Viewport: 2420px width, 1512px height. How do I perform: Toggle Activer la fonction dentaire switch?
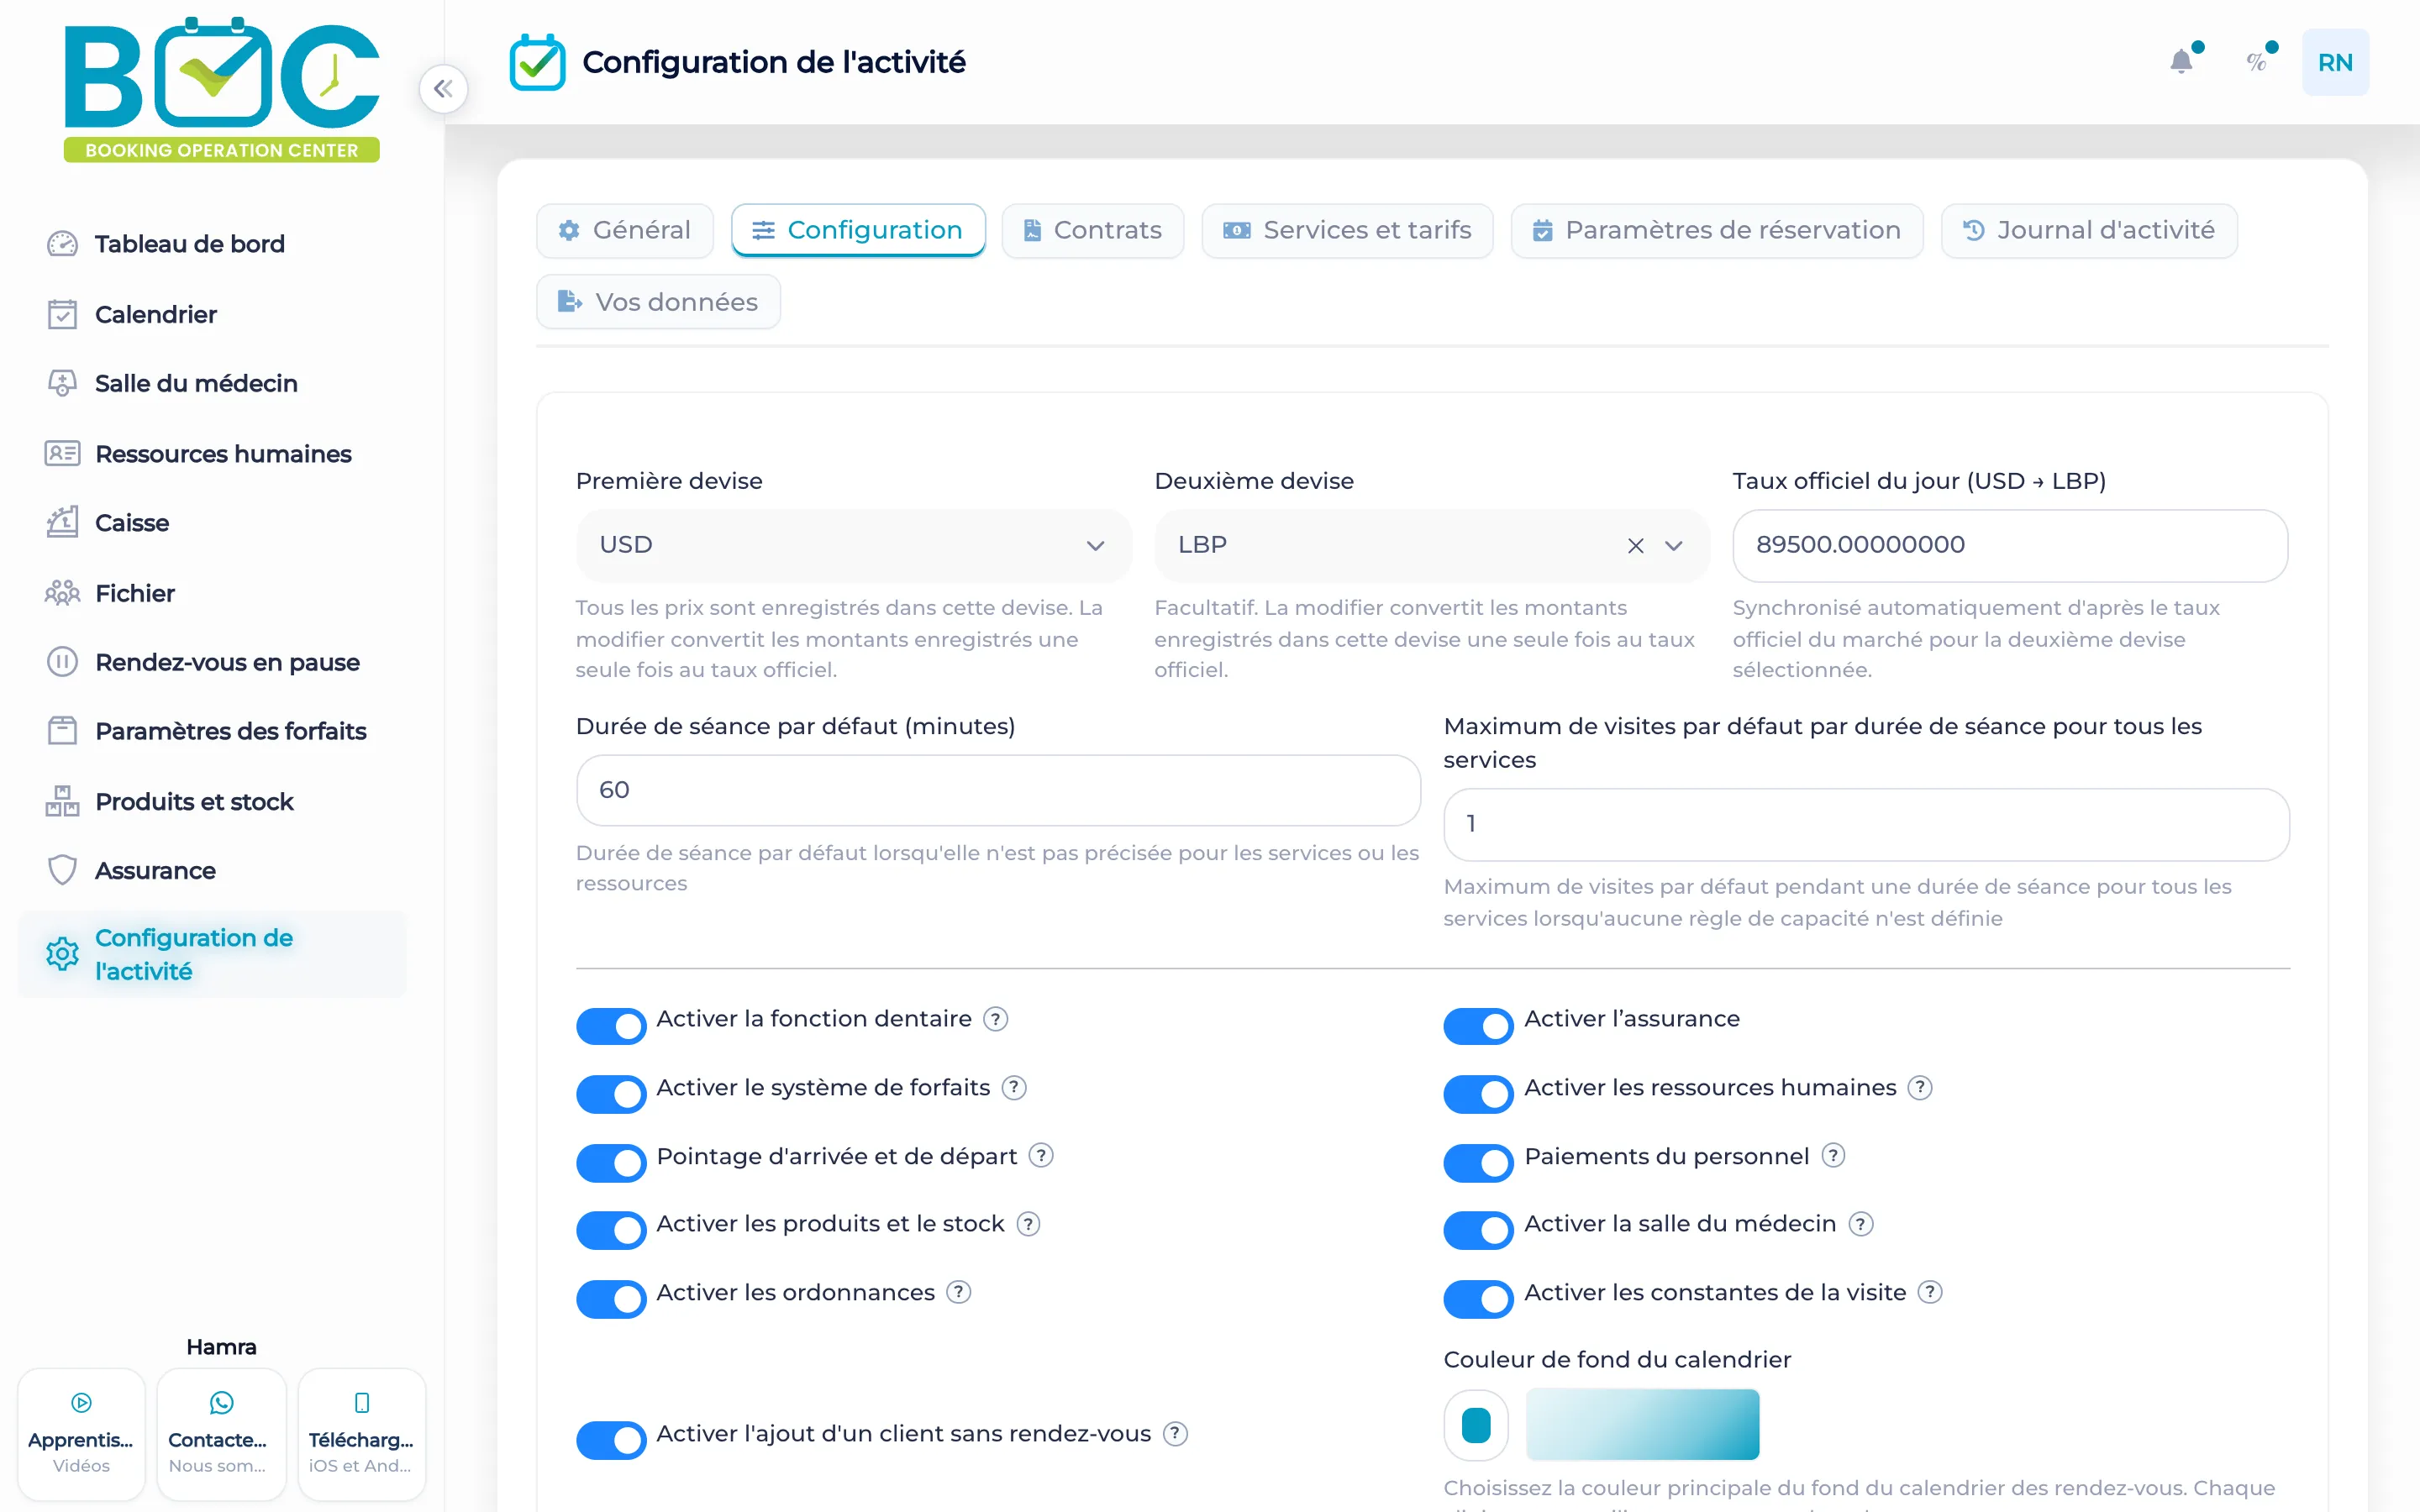coord(611,1026)
